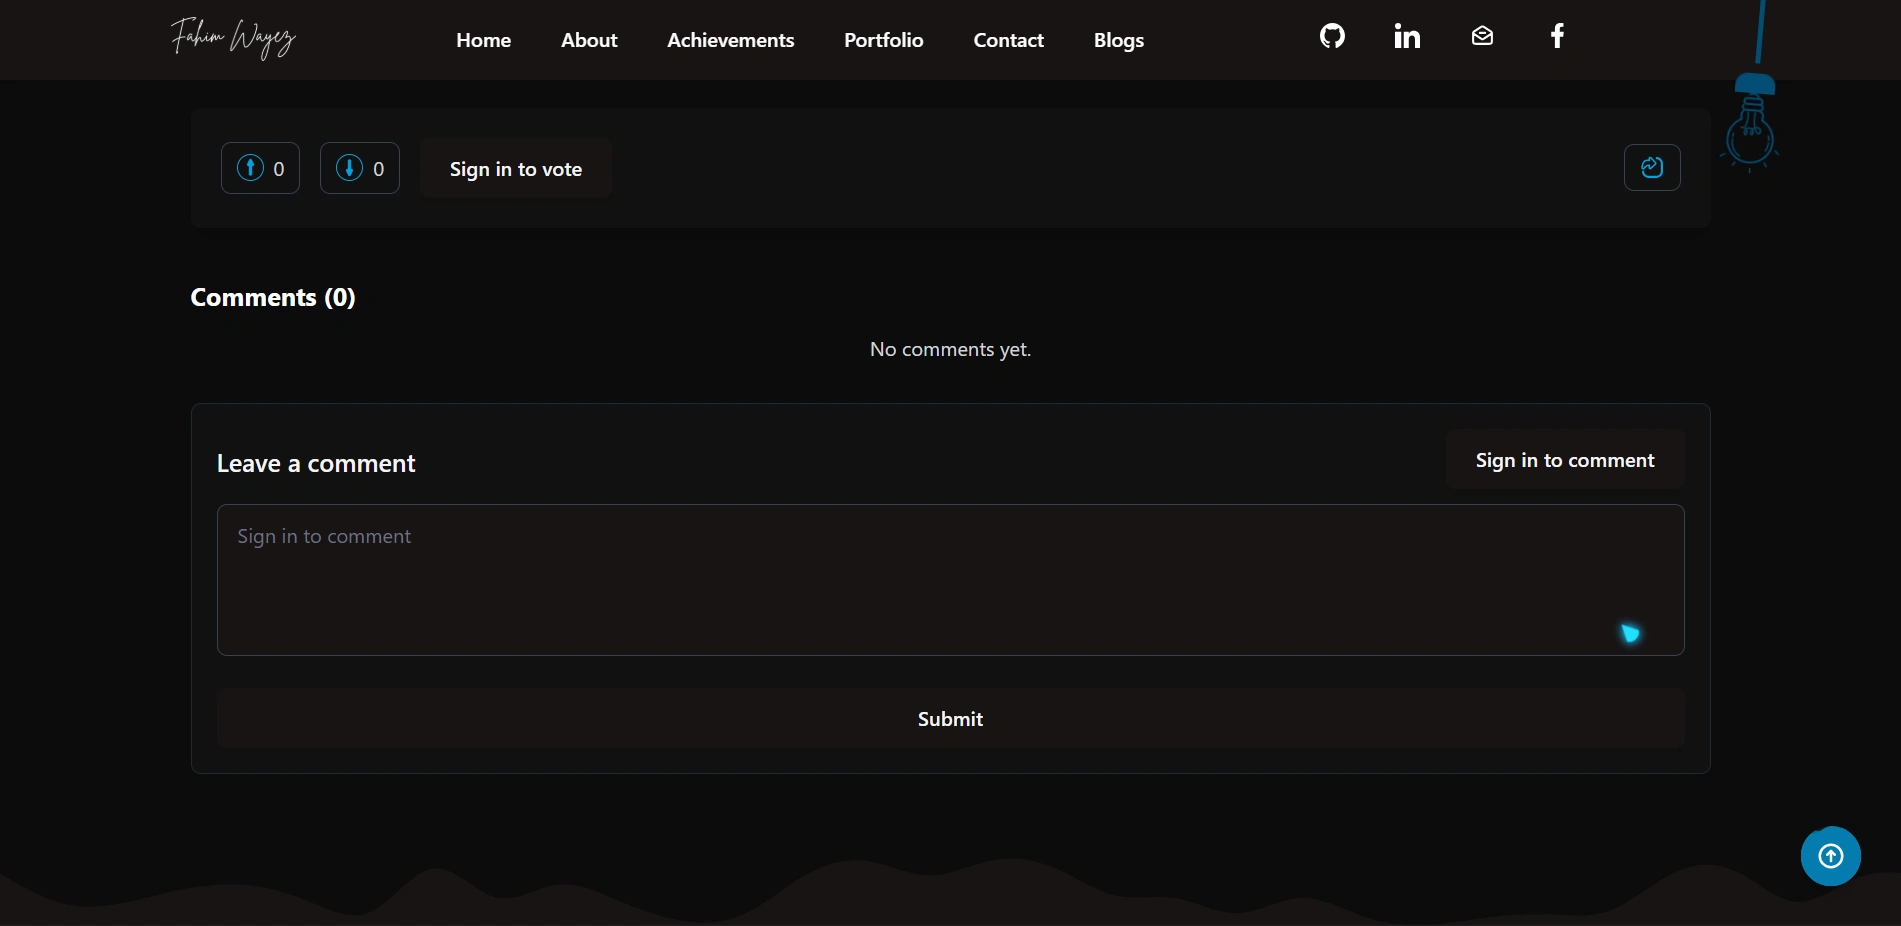This screenshot has width=1901, height=926.
Task: Click the Sign in to vote button
Action: 515,168
